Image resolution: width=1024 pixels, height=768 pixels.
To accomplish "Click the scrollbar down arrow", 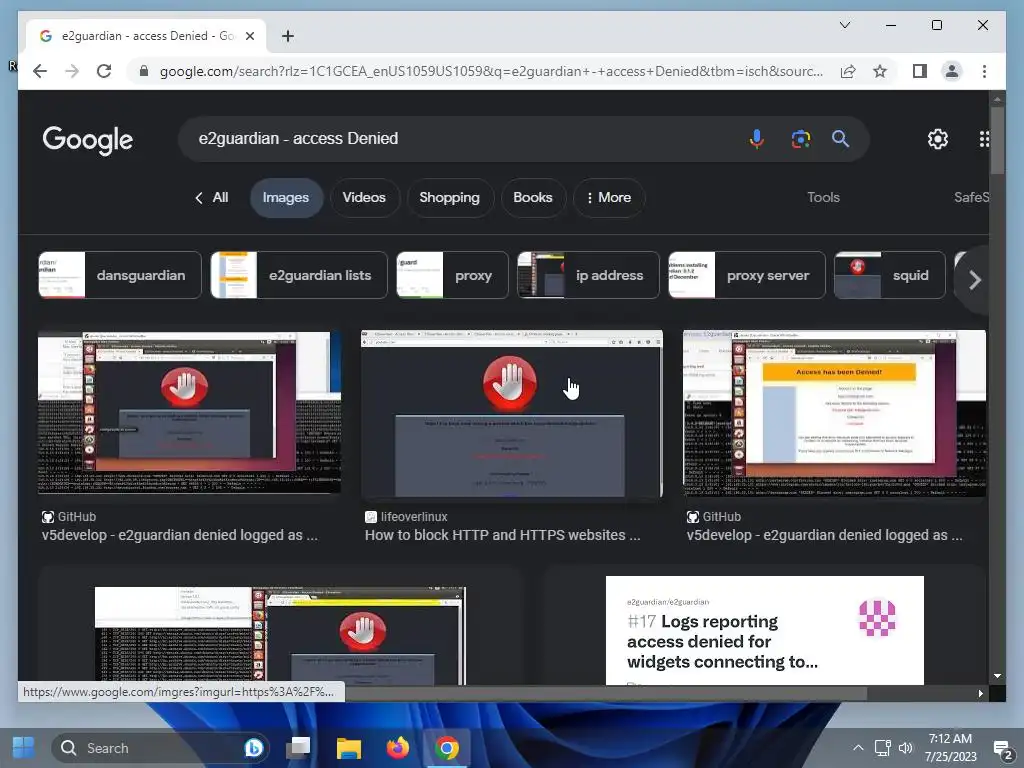I will point(997,677).
